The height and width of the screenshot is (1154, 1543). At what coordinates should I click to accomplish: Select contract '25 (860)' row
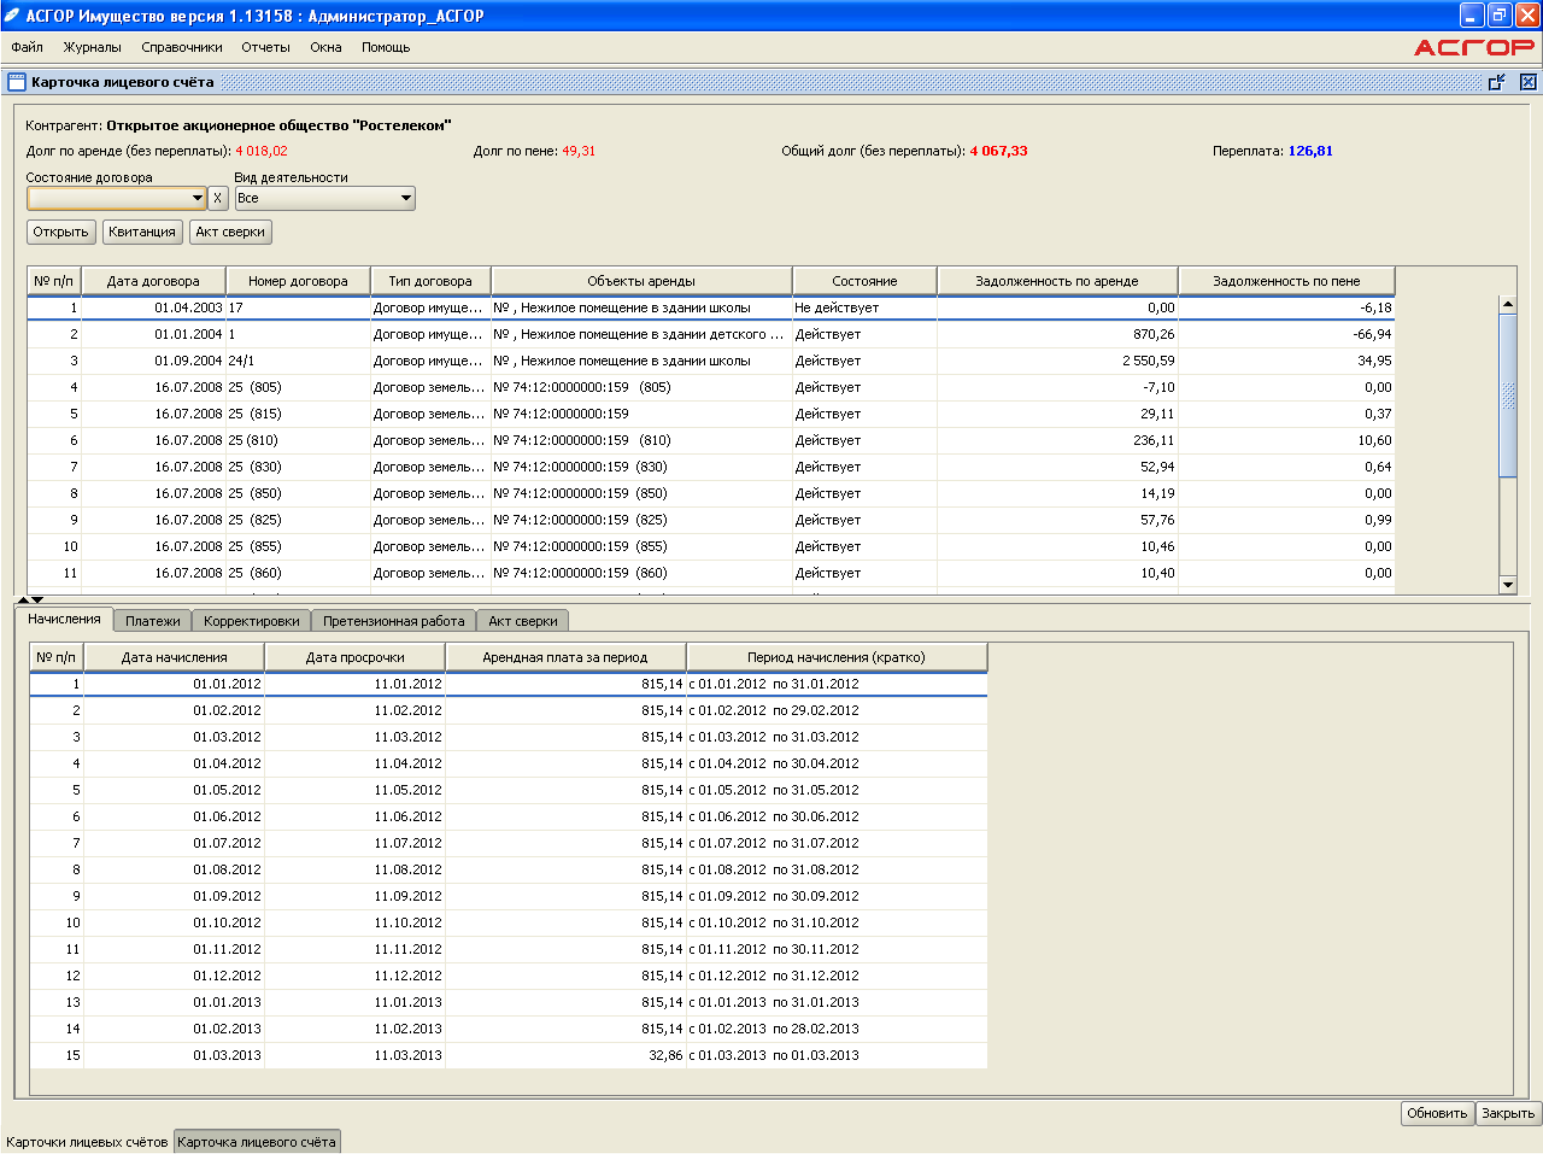[x=711, y=573]
